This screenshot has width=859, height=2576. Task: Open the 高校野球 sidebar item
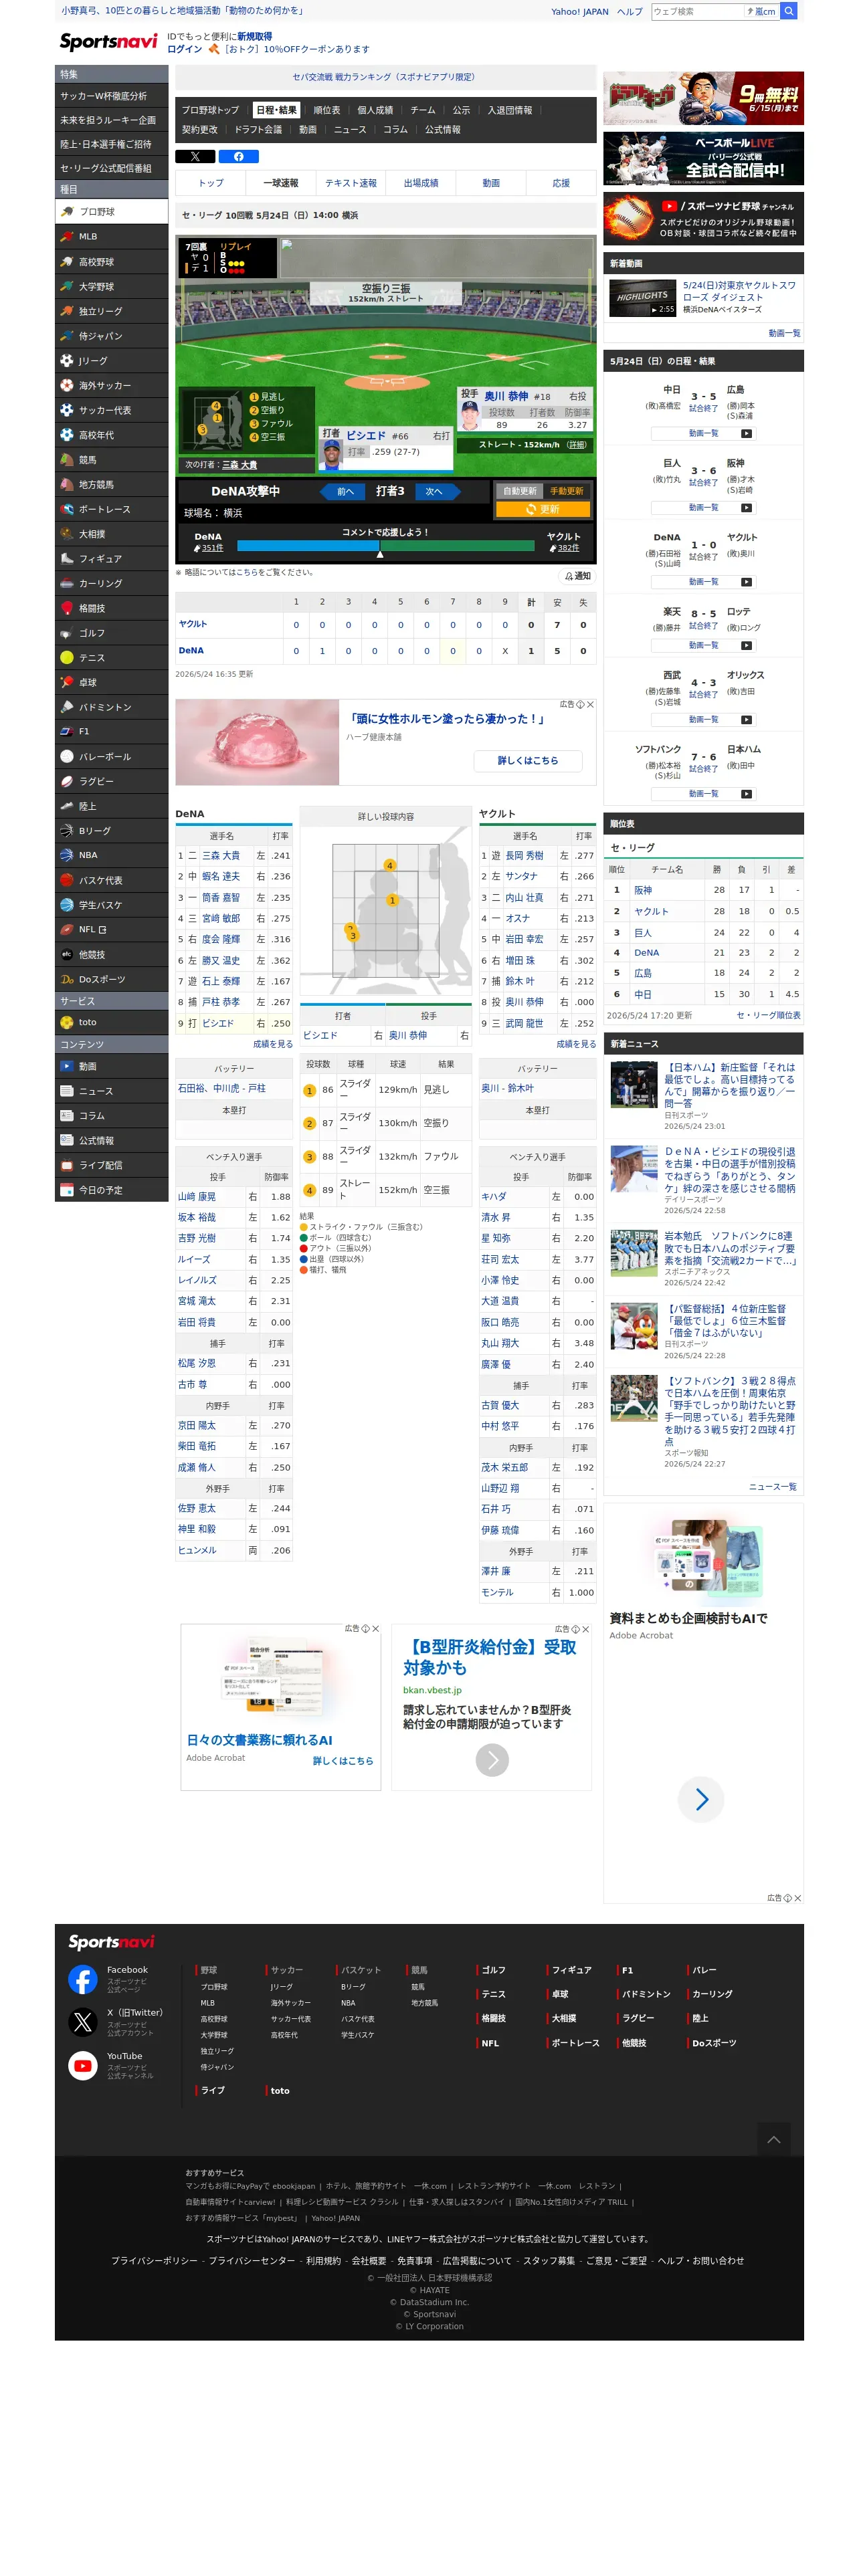point(111,262)
